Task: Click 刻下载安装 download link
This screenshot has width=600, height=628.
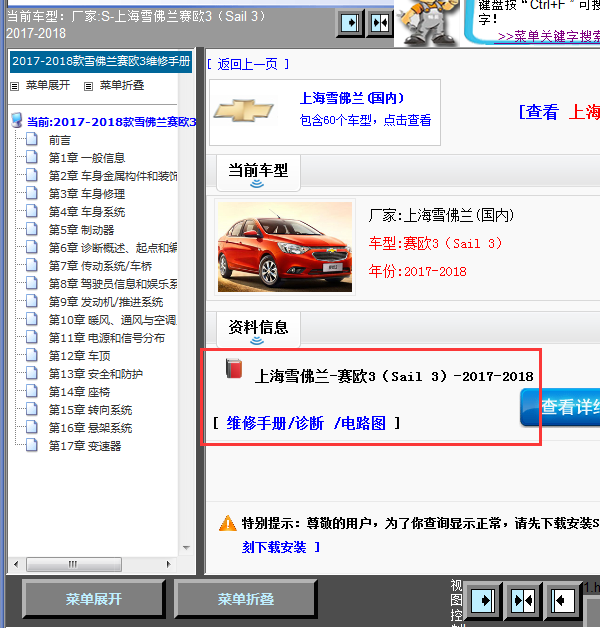Action: point(274,547)
